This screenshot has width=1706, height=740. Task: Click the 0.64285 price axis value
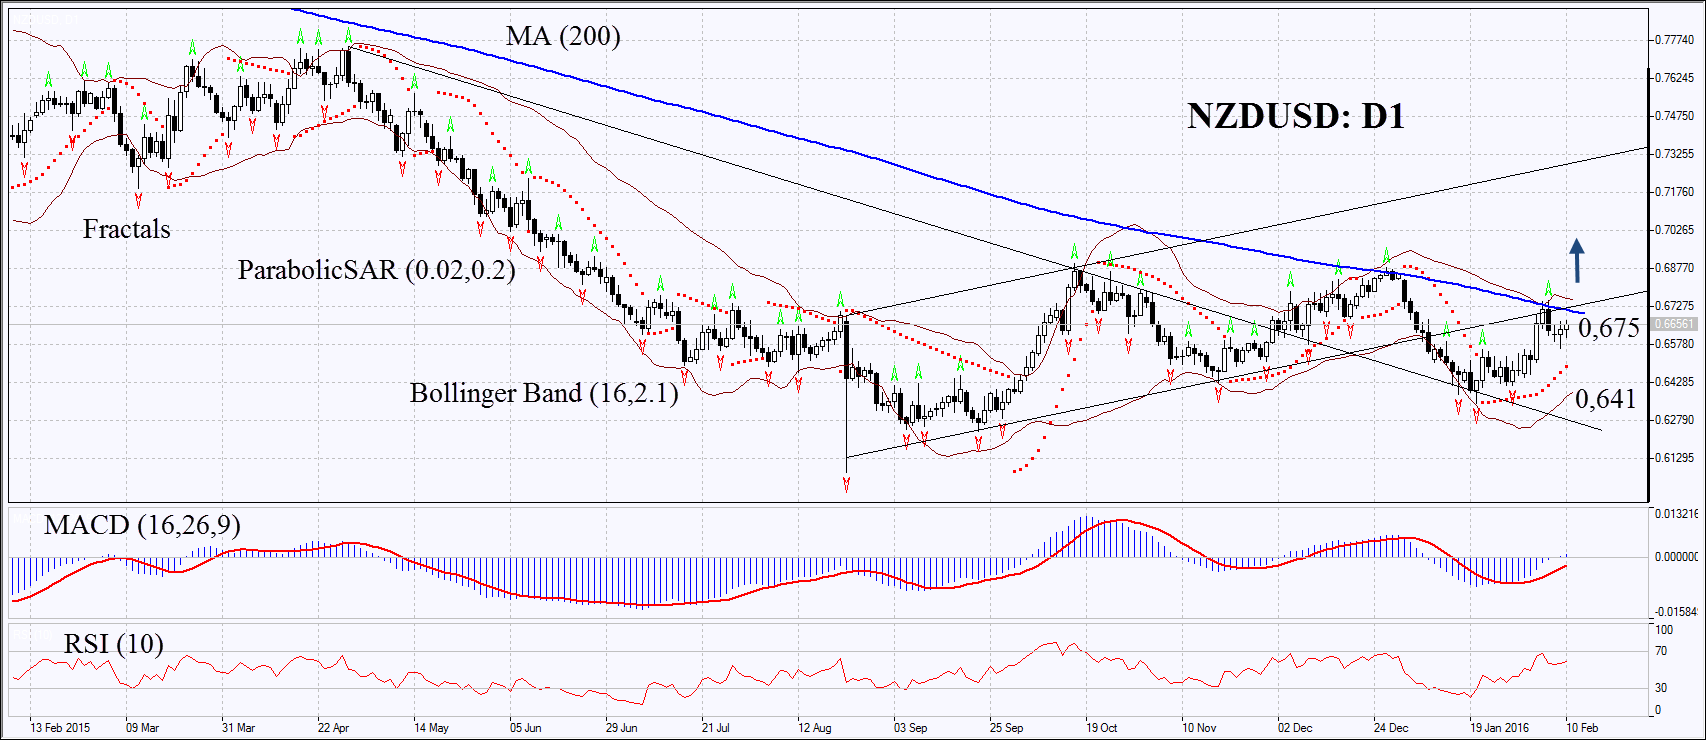coord(1674,381)
